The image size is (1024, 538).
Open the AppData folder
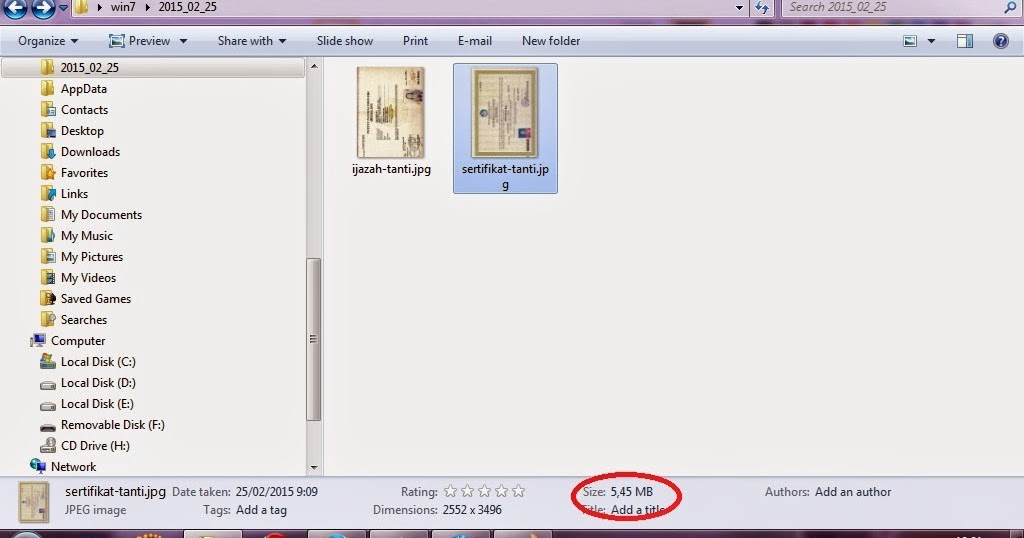(84, 89)
